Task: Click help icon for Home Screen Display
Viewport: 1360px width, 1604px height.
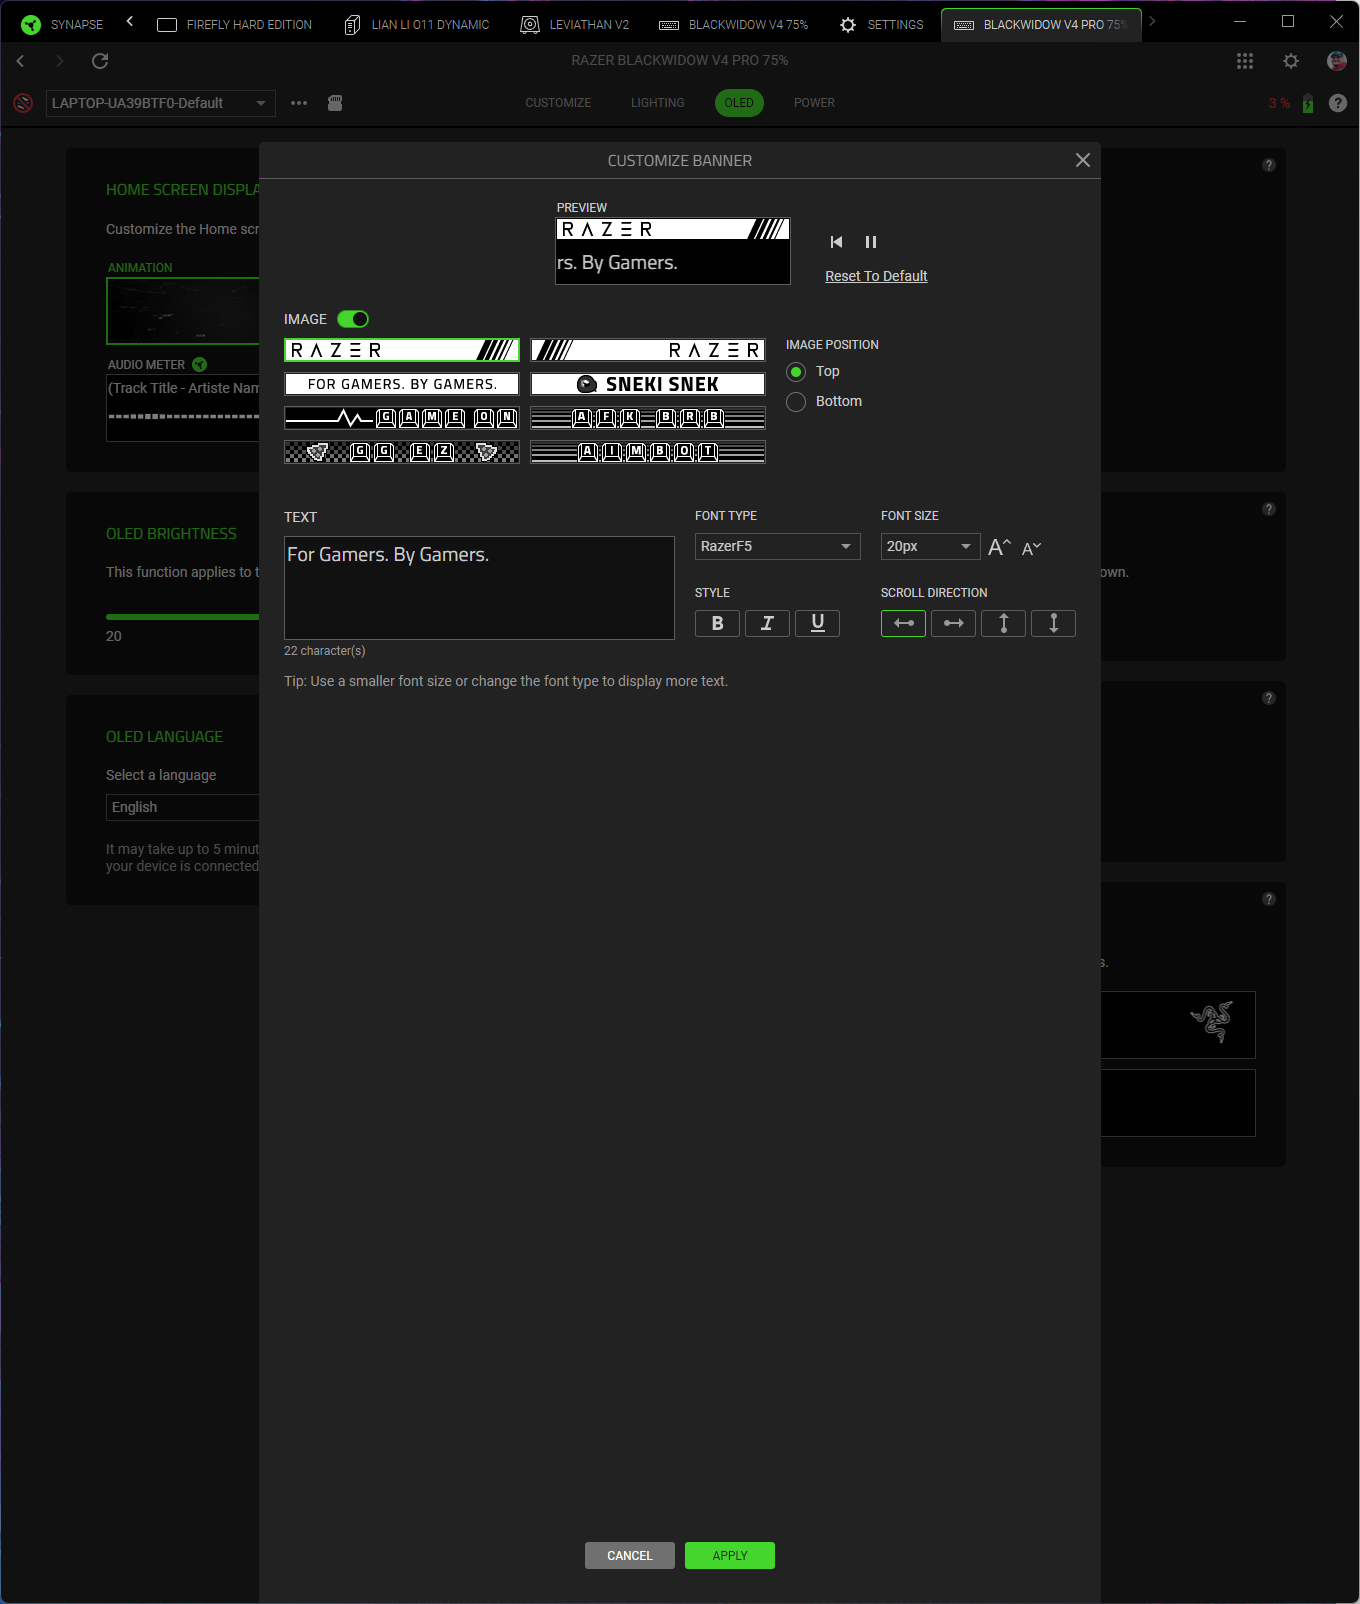Action: 1269,165
